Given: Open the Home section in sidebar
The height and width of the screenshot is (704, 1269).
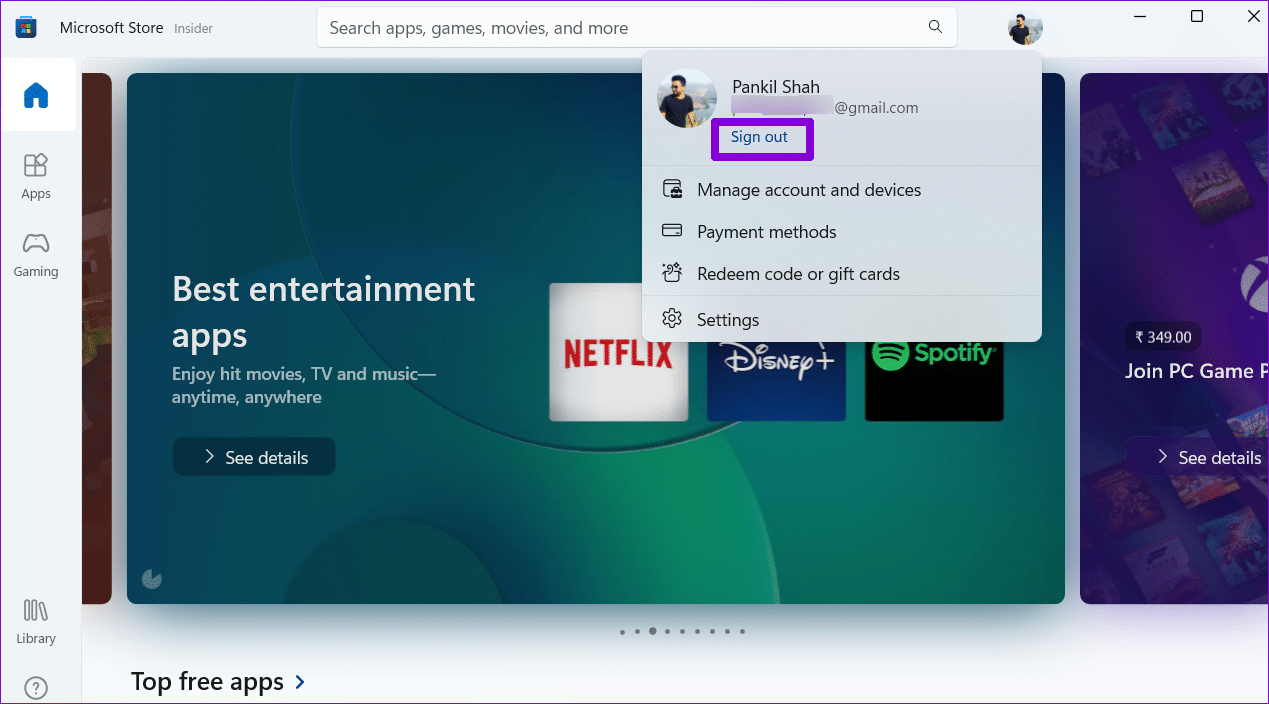Looking at the screenshot, I should click(x=37, y=95).
